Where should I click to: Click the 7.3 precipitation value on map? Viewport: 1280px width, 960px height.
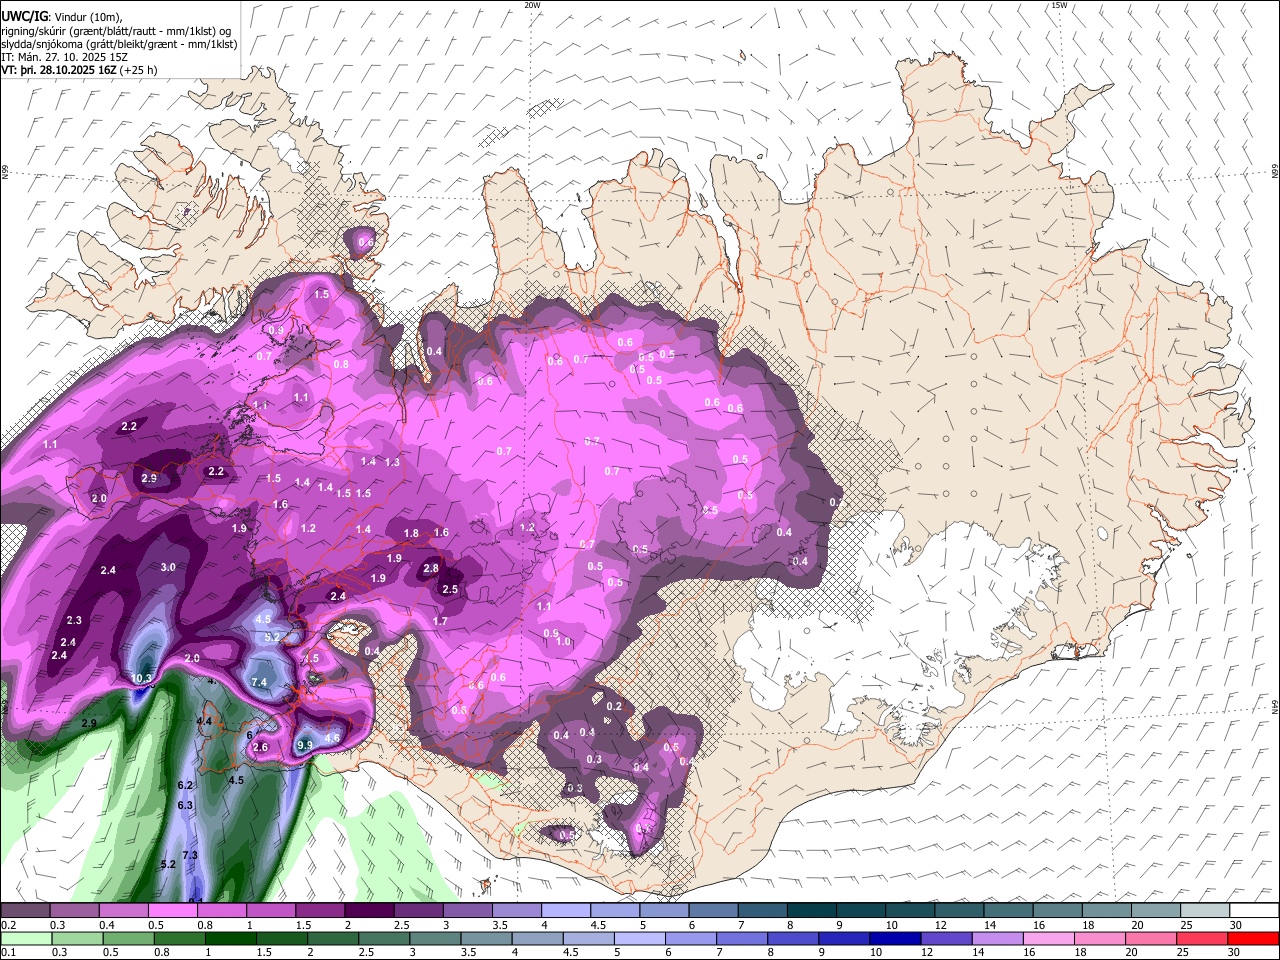[190, 855]
